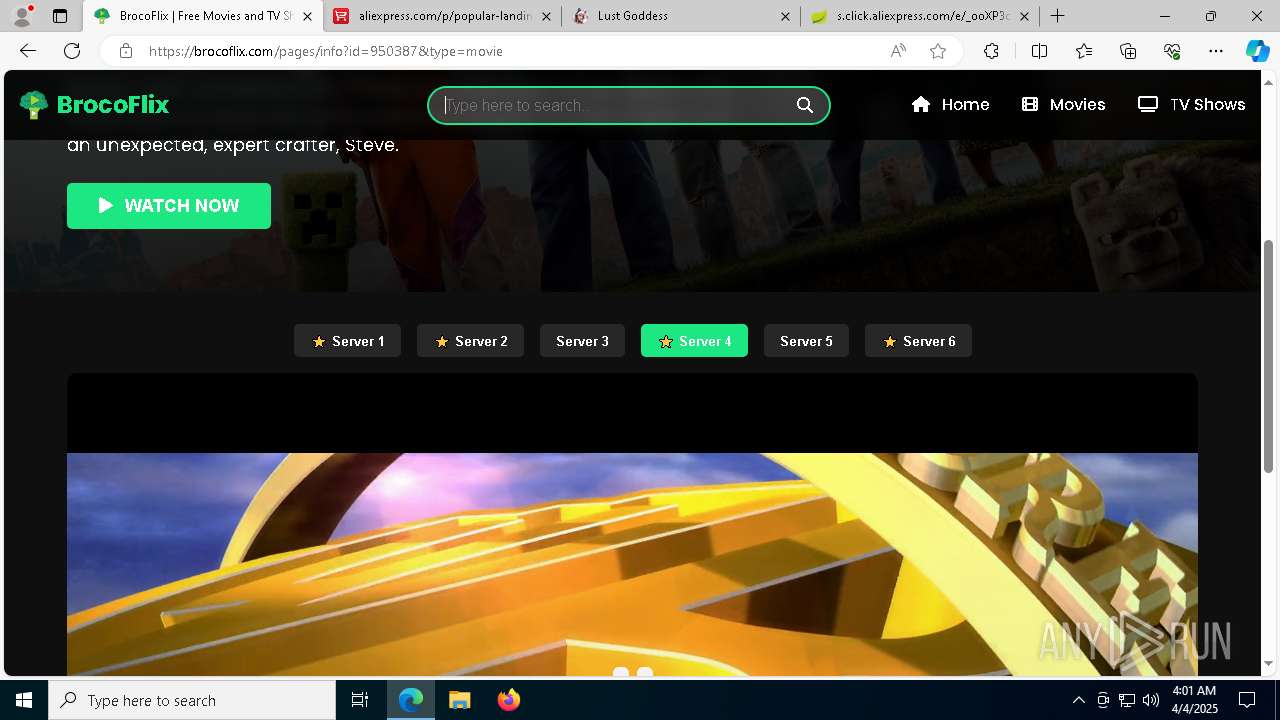
Task: Open the tab actions menu icon
Action: click(60, 16)
